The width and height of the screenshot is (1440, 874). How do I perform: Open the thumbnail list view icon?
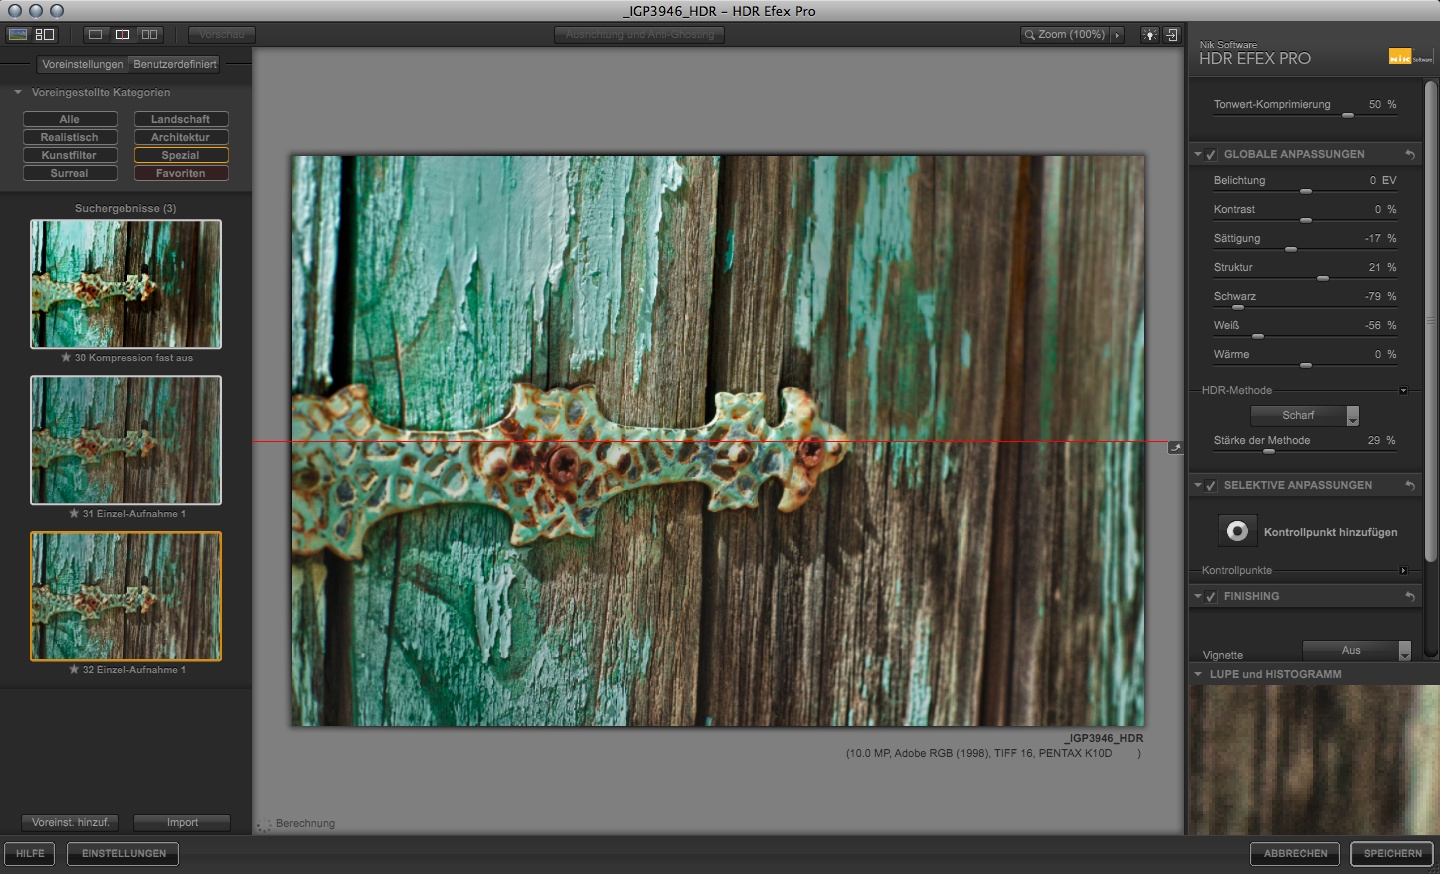click(44, 33)
